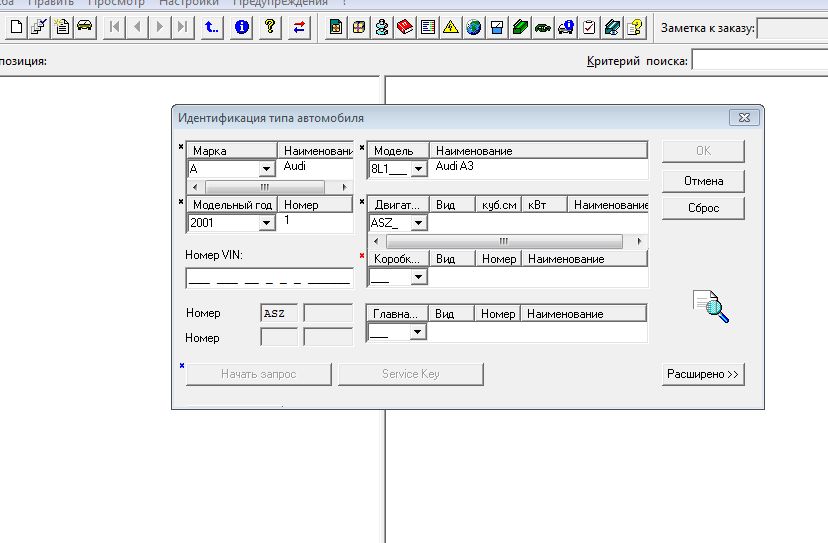Click the car icon in toolbar
This screenshot has width=828, height=543.
(x=85, y=27)
